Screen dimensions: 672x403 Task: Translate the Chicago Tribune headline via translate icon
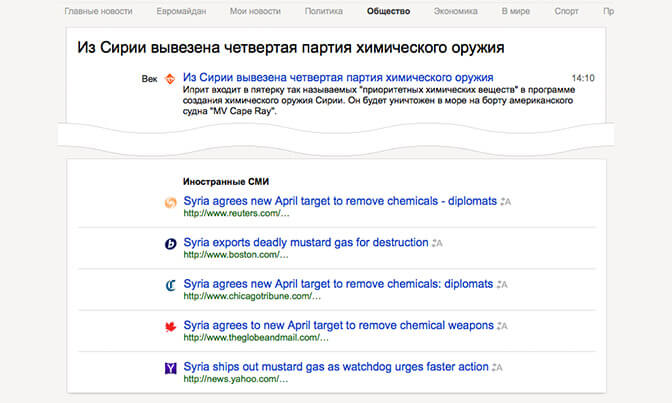coord(502,284)
